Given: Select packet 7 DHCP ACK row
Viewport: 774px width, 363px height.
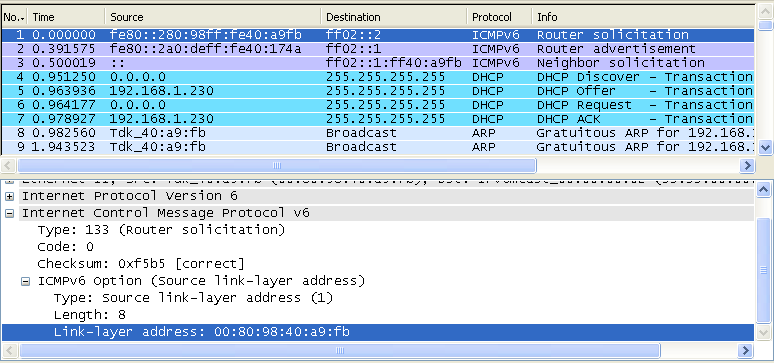Looking at the screenshot, I should point(378,119).
